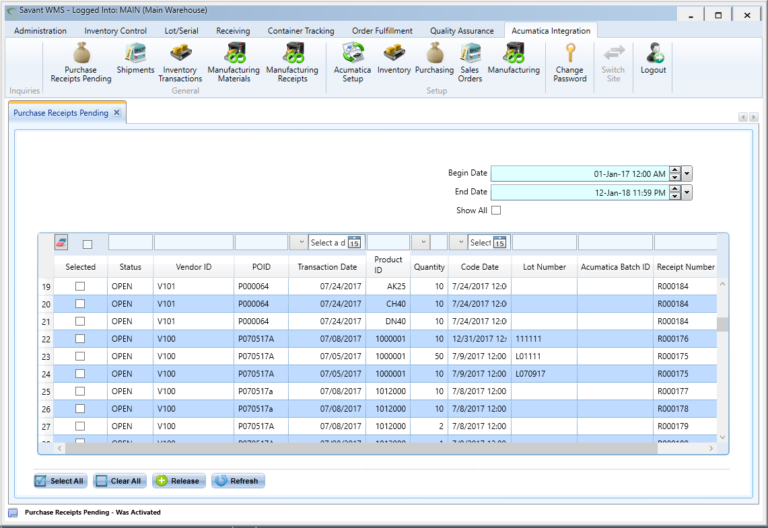
Task: Click the Status column filter field
Action: click(x=130, y=242)
